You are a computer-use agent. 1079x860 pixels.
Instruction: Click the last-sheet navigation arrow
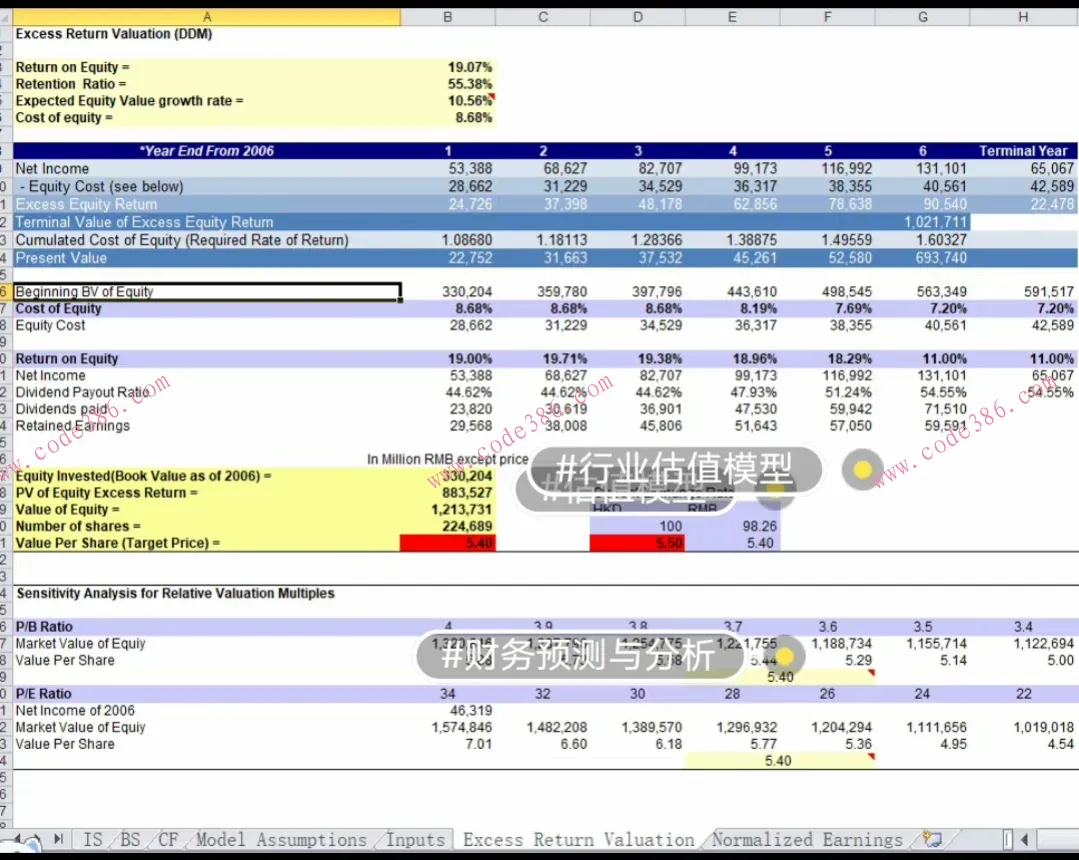(58, 839)
